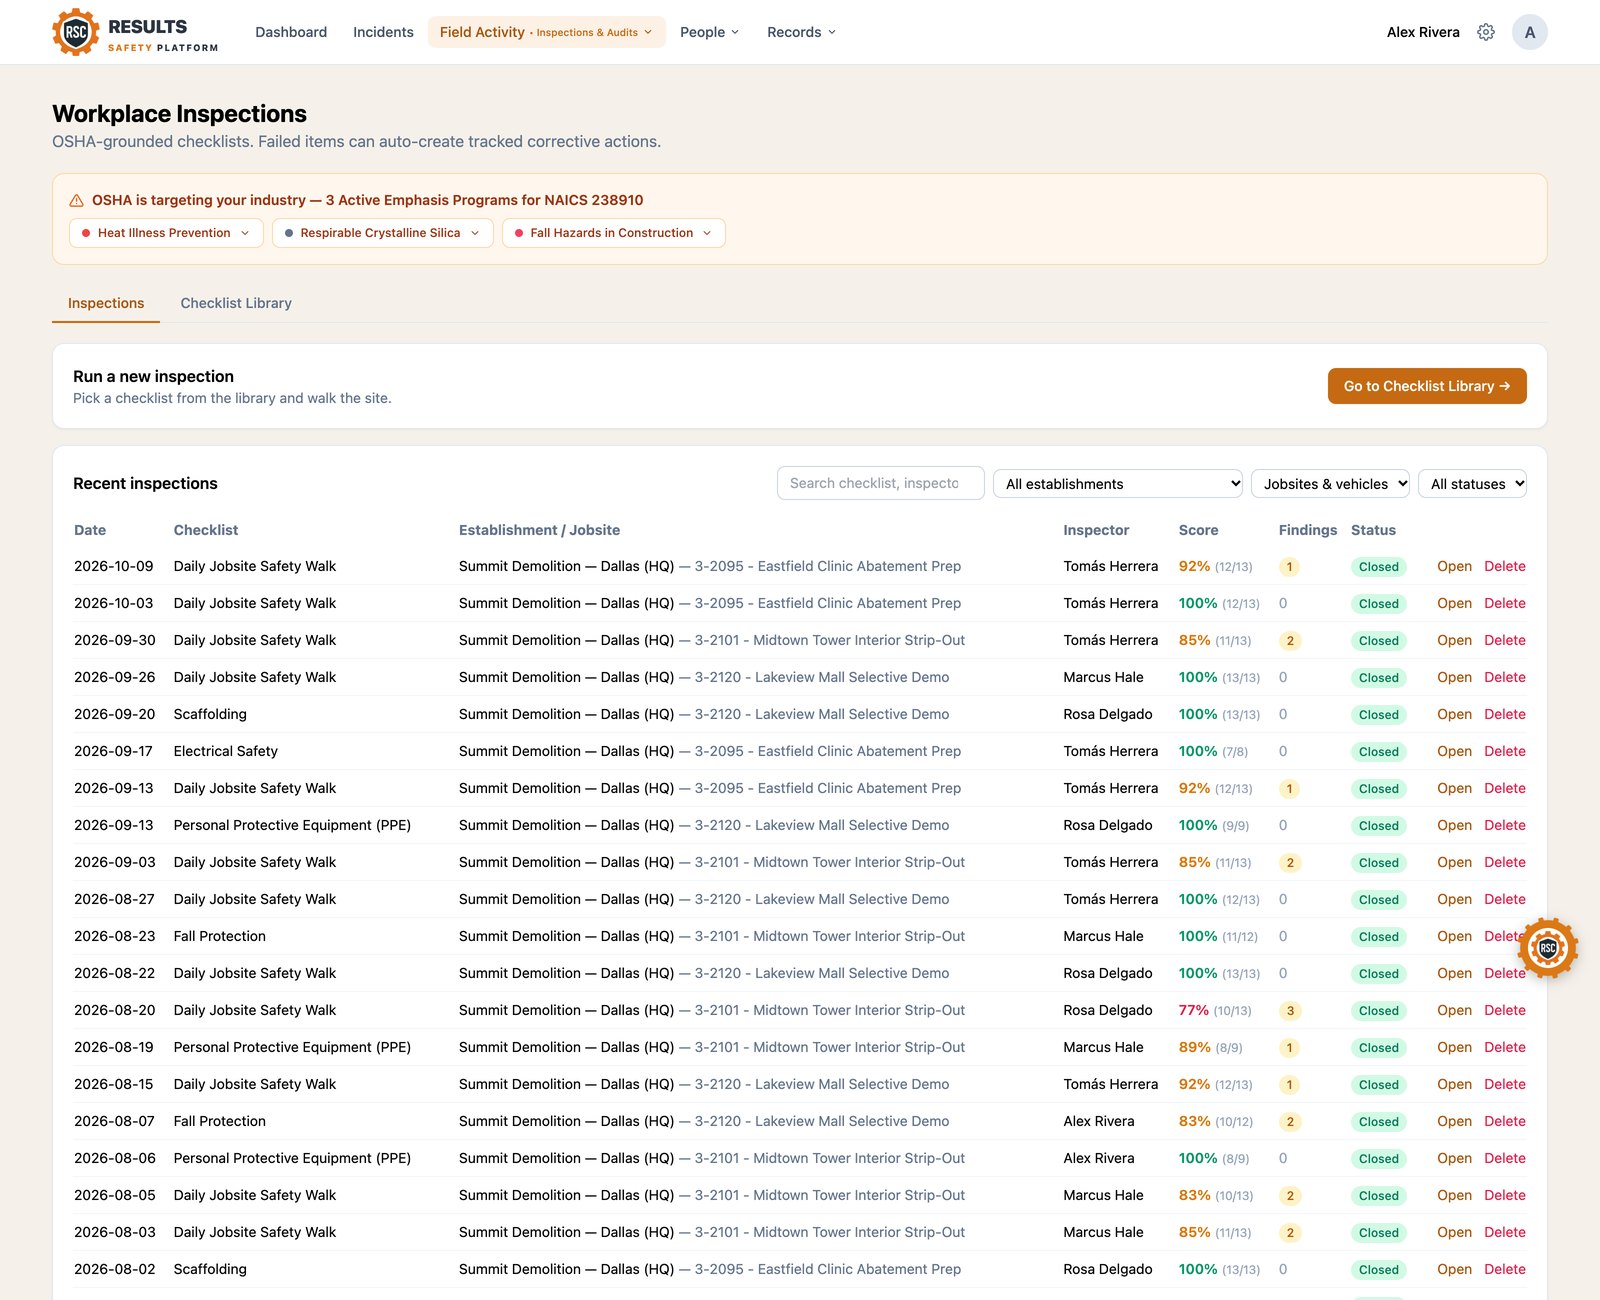
Task: Click the findings badge for 2026-09-30 inspection
Action: pyautogui.click(x=1290, y=641)
